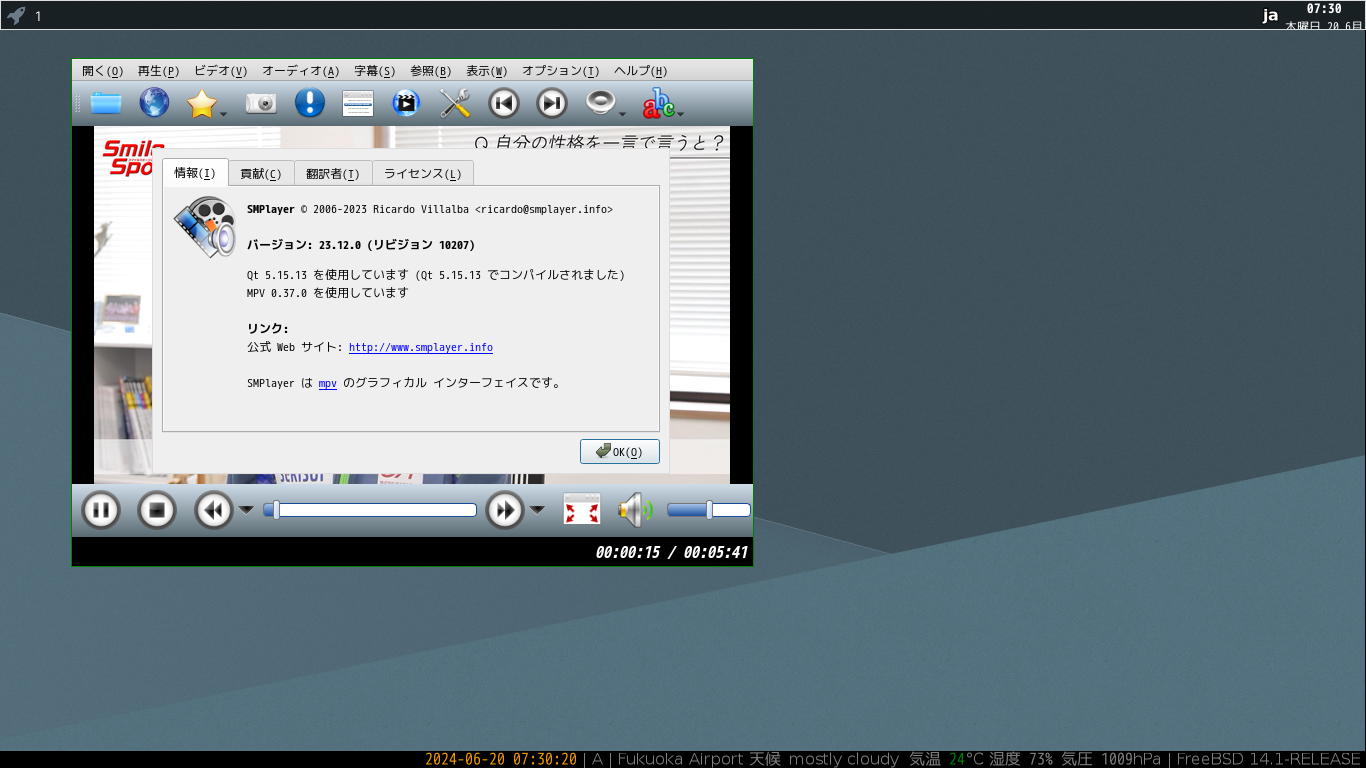Click the SMPlayer logo in about dialog

pyautogui.click(x=205, y=227)
